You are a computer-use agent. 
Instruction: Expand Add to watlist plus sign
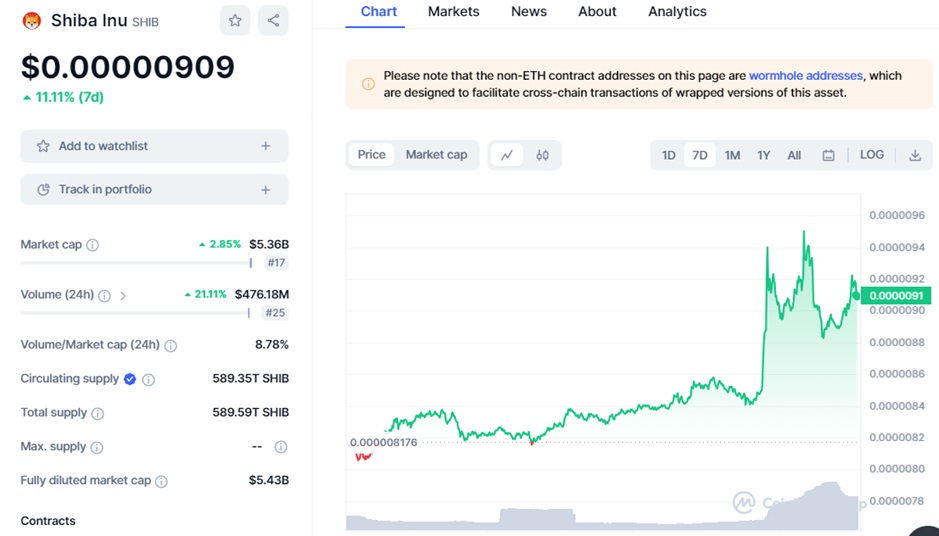click(266, 146)
